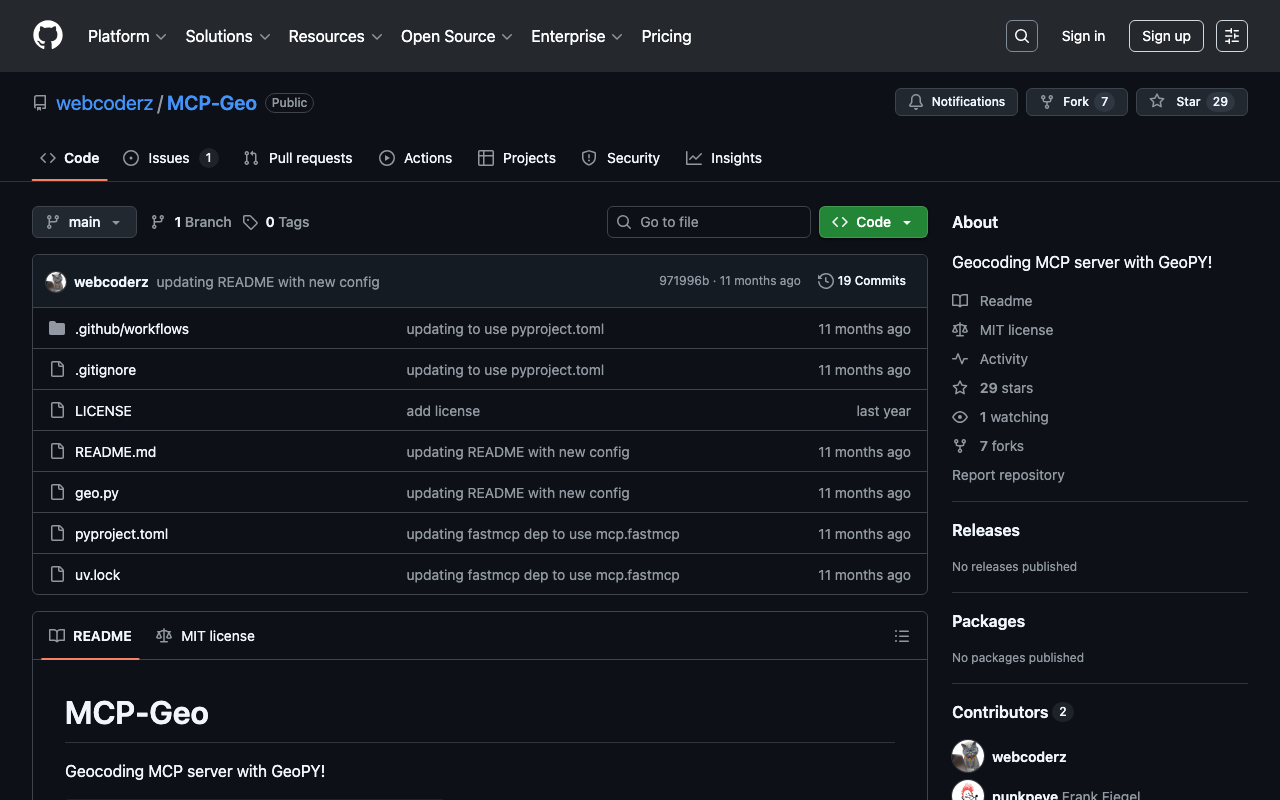Toggle Notifications for this repository
The width and height of the screenshot is (1280, 800).
[956, 102]
